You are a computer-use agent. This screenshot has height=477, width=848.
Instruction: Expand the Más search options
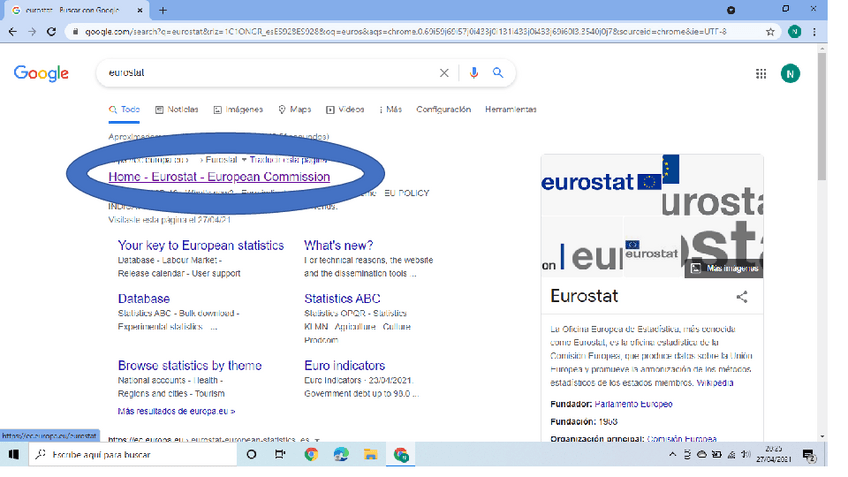click(x=390, y=110)
